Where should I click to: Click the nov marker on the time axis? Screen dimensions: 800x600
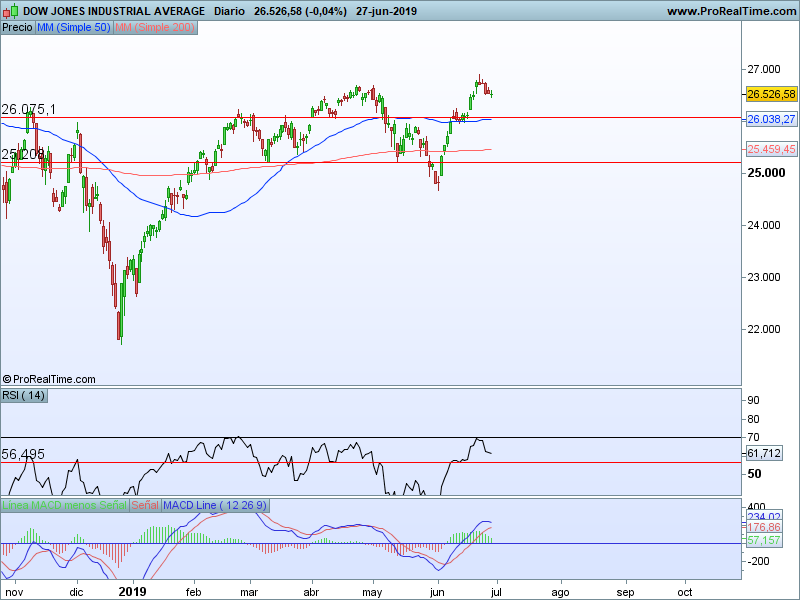coord(15,592)
